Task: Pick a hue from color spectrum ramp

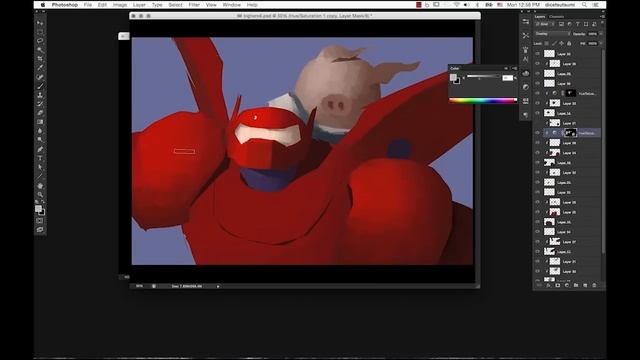Action: coord(483,100)
